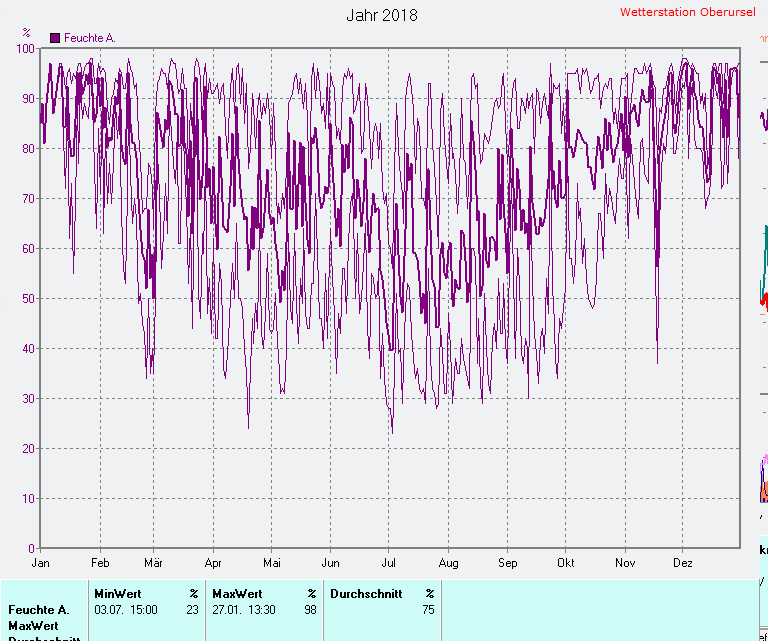The height and width of the screenshot is (641, 768).
Task: Click the y-axis label 50
Action: point(28,299)
